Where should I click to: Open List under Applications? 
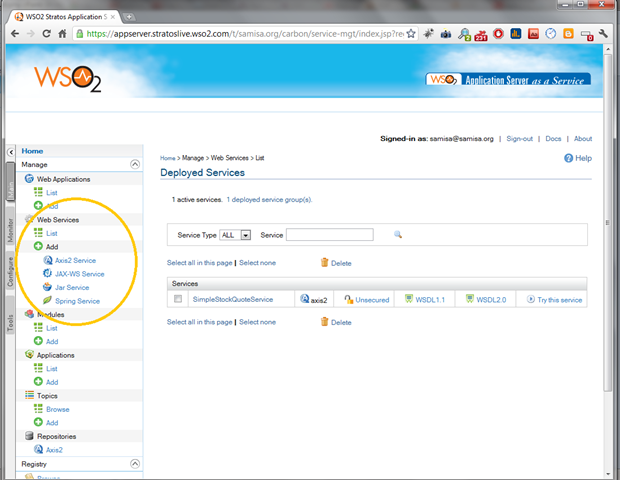[52, 369]
